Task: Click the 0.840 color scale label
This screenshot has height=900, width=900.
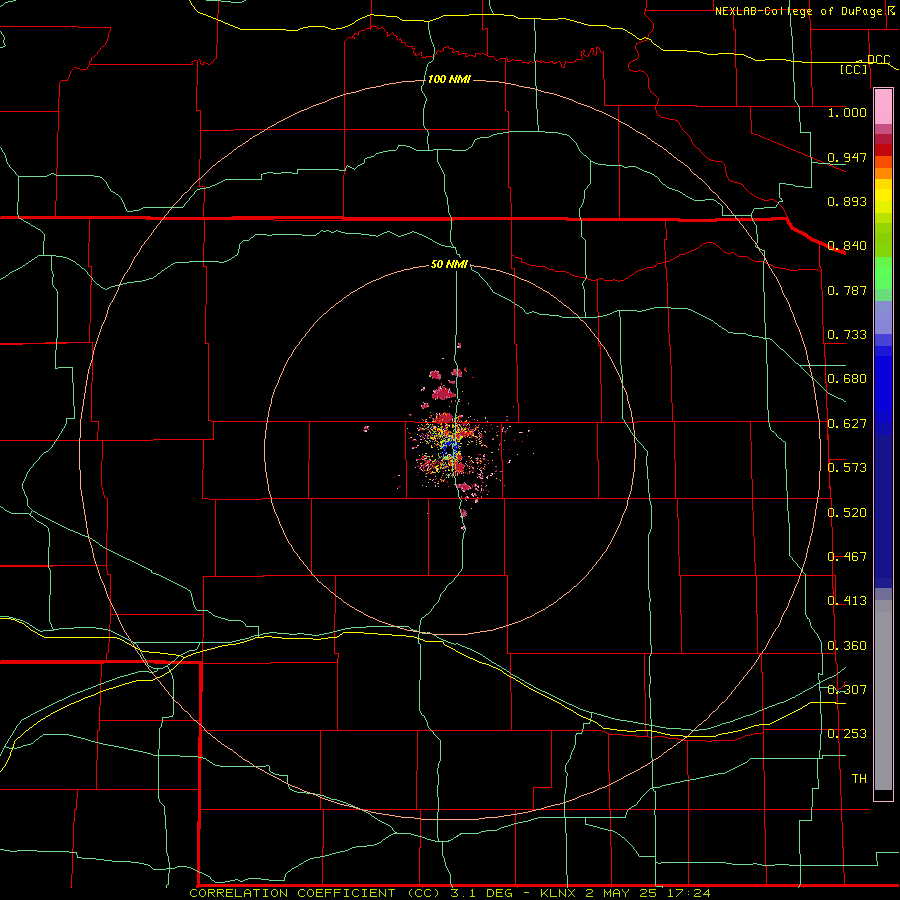Action: 847,246
